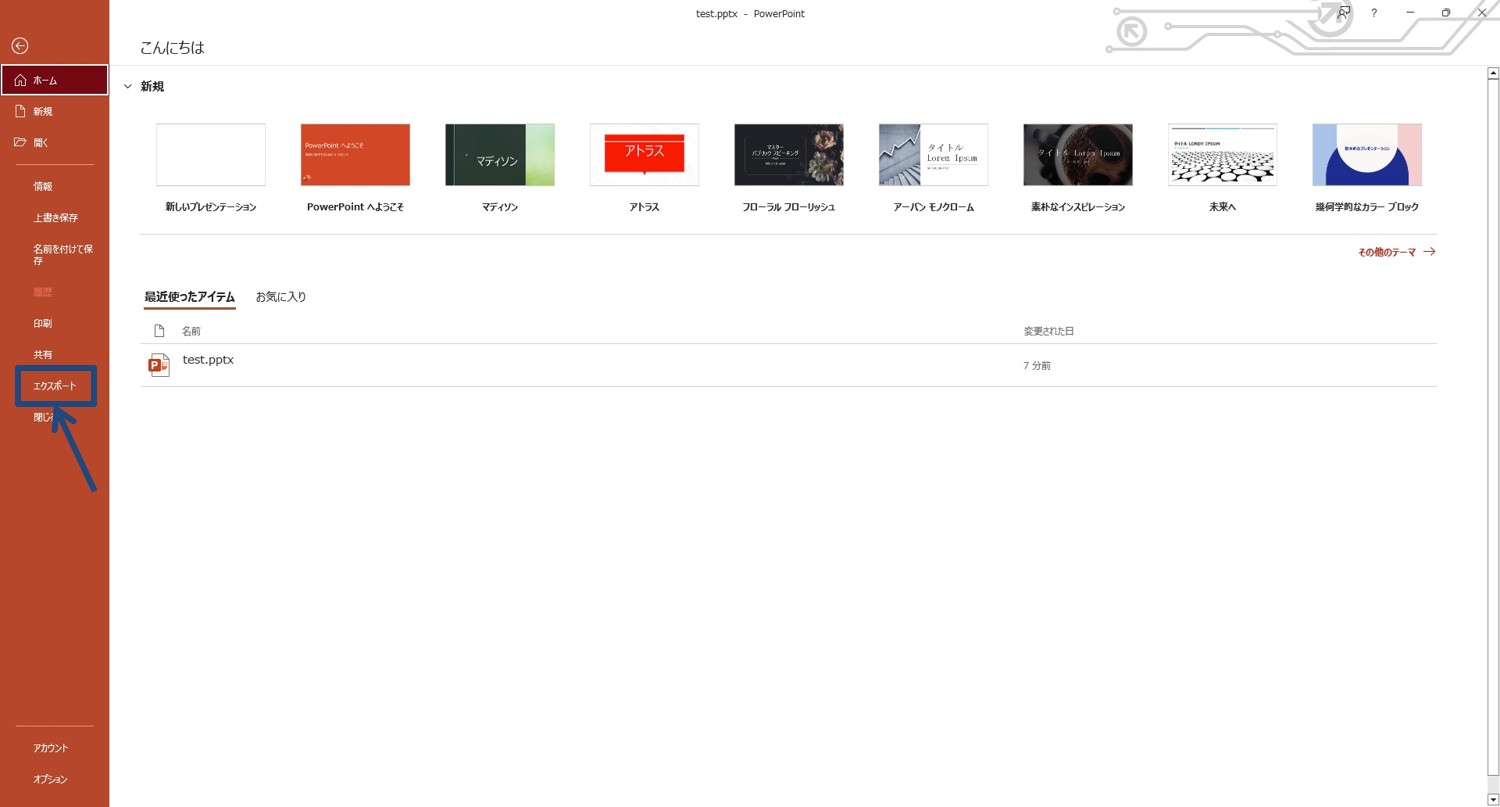Click the document icon in list header
This screenshot has height=807, width=1500.
pyautogui.click(x=159, y=331)
